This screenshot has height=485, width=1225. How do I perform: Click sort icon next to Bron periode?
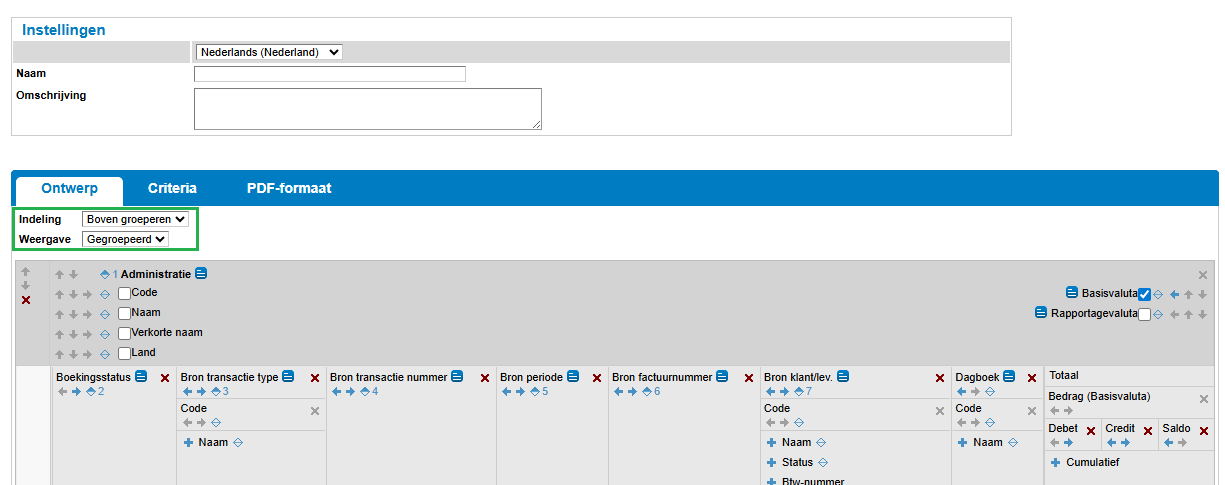click(x=535, y=391)
